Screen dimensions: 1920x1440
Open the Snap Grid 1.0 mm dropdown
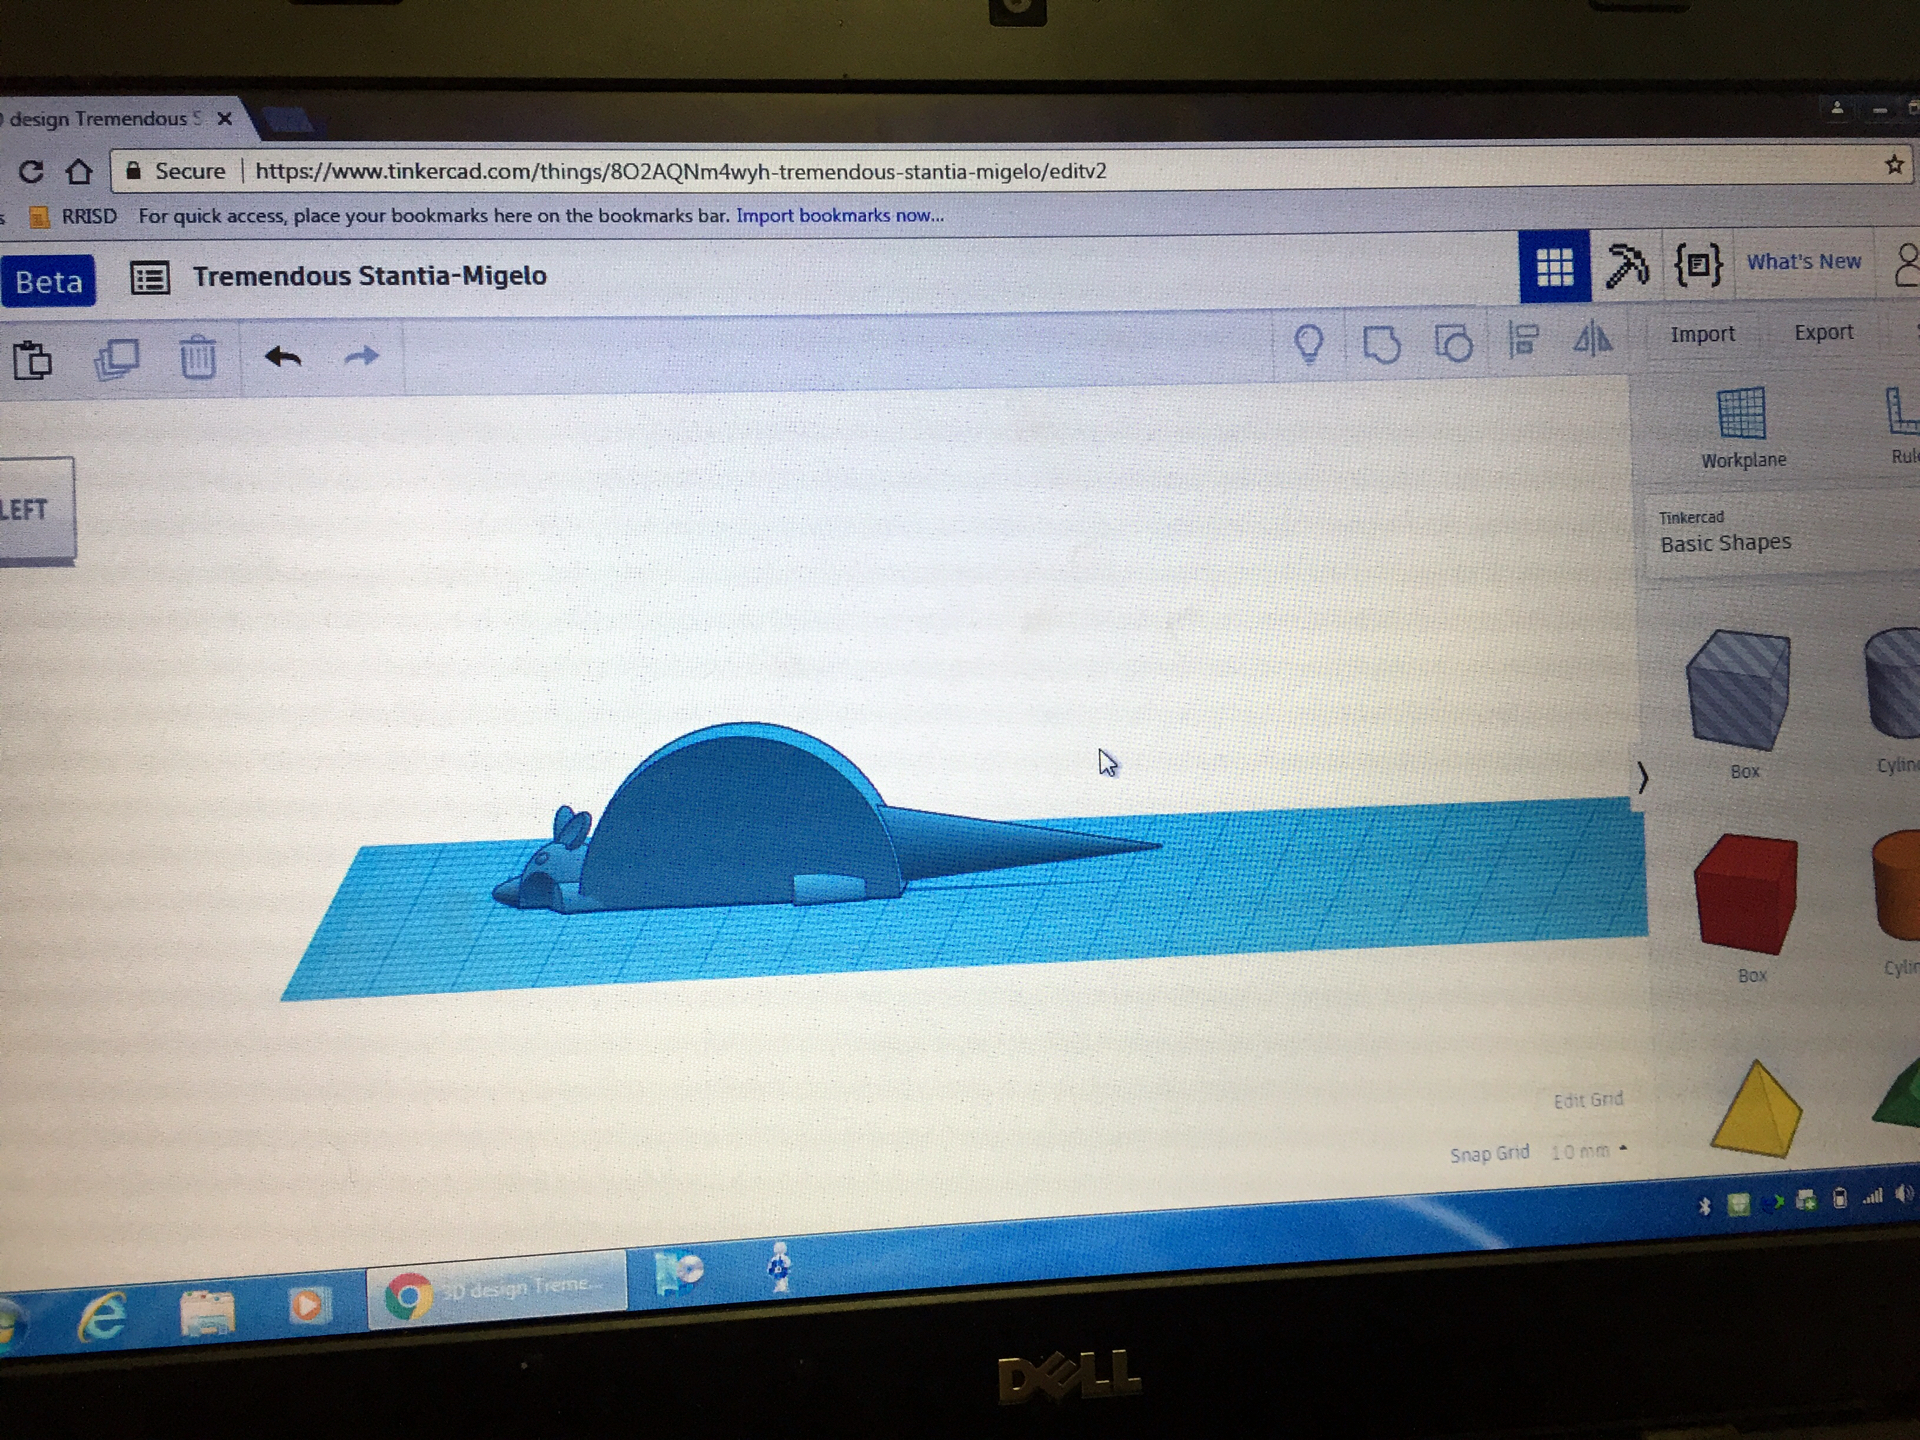point(1587,1151)
